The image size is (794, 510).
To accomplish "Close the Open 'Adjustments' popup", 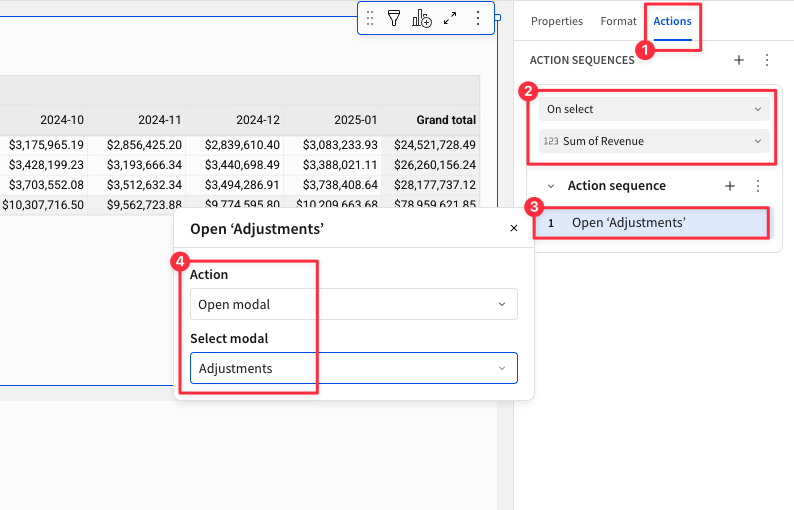I will (x=514, y=229).
